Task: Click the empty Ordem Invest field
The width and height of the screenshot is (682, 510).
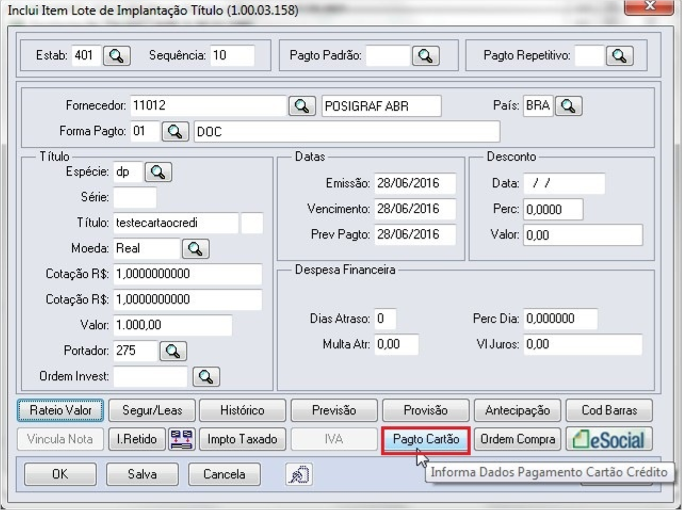Action: (150, 377)
